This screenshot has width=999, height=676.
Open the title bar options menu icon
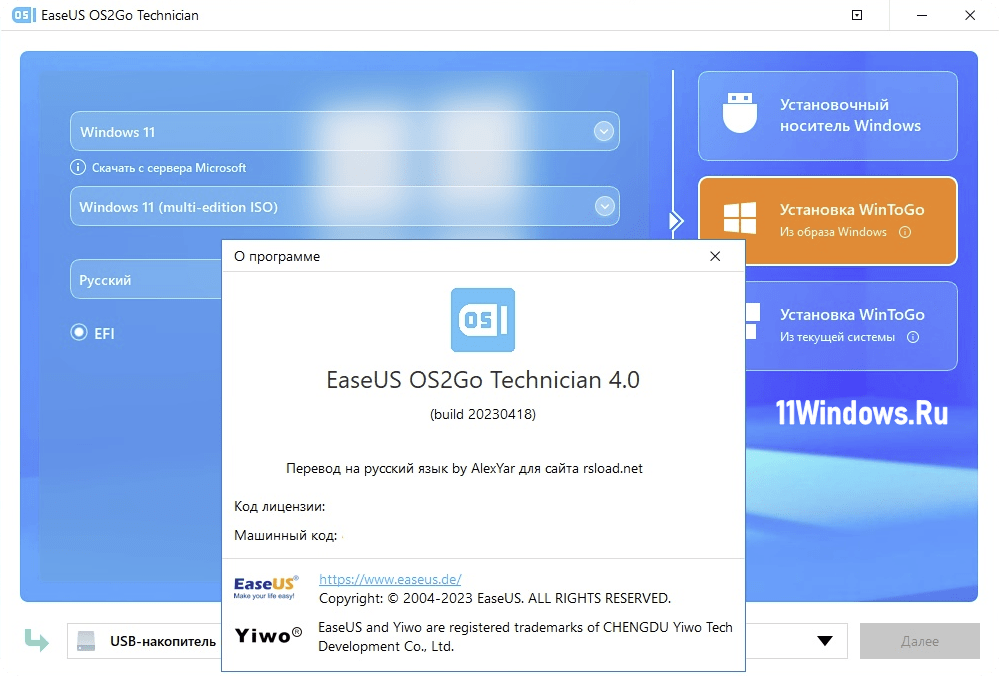(857, 15)
